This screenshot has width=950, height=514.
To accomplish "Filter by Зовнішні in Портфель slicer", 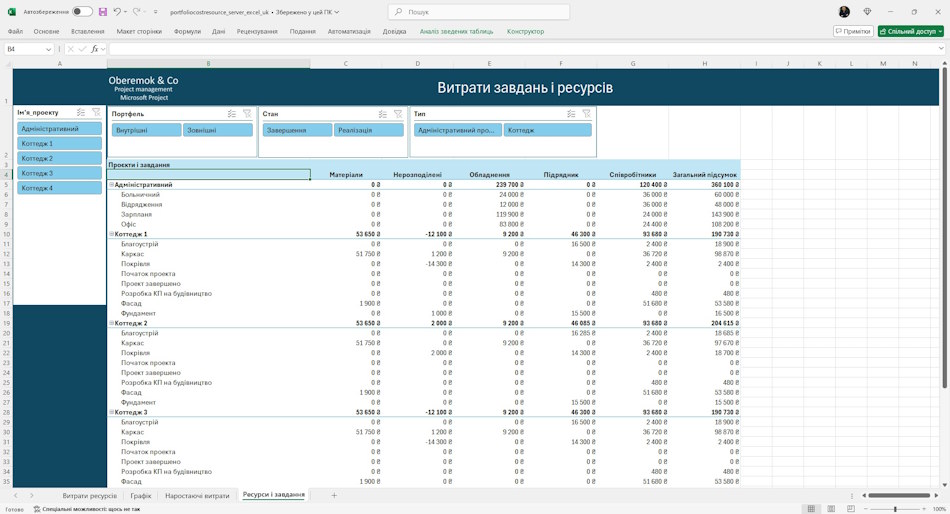I will (x=218, y=130).
